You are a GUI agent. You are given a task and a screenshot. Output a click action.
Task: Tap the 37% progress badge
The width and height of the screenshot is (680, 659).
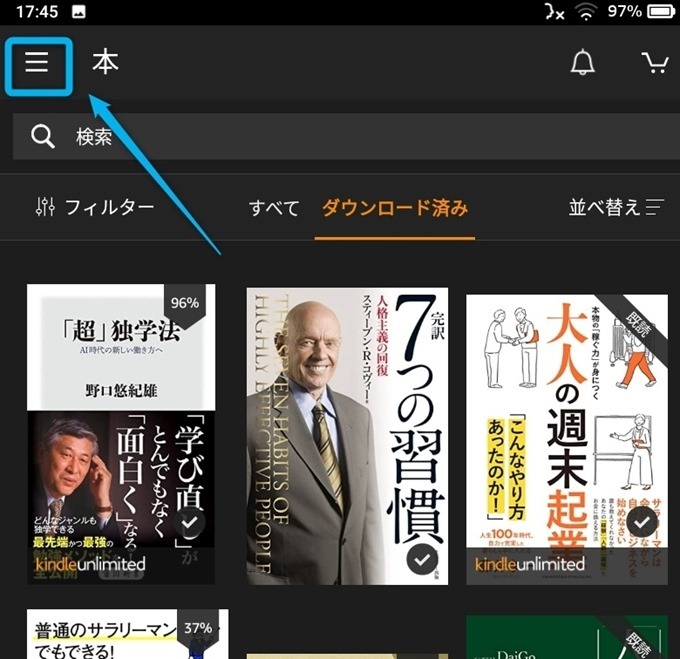click(x=197, y=631)
